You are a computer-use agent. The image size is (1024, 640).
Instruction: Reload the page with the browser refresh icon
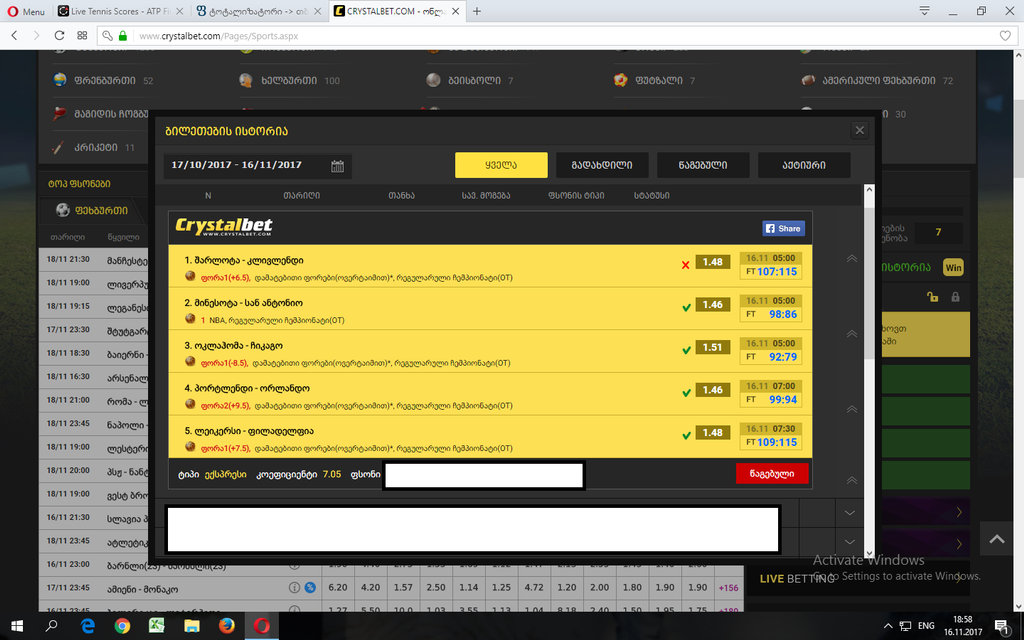coord(59,35)
